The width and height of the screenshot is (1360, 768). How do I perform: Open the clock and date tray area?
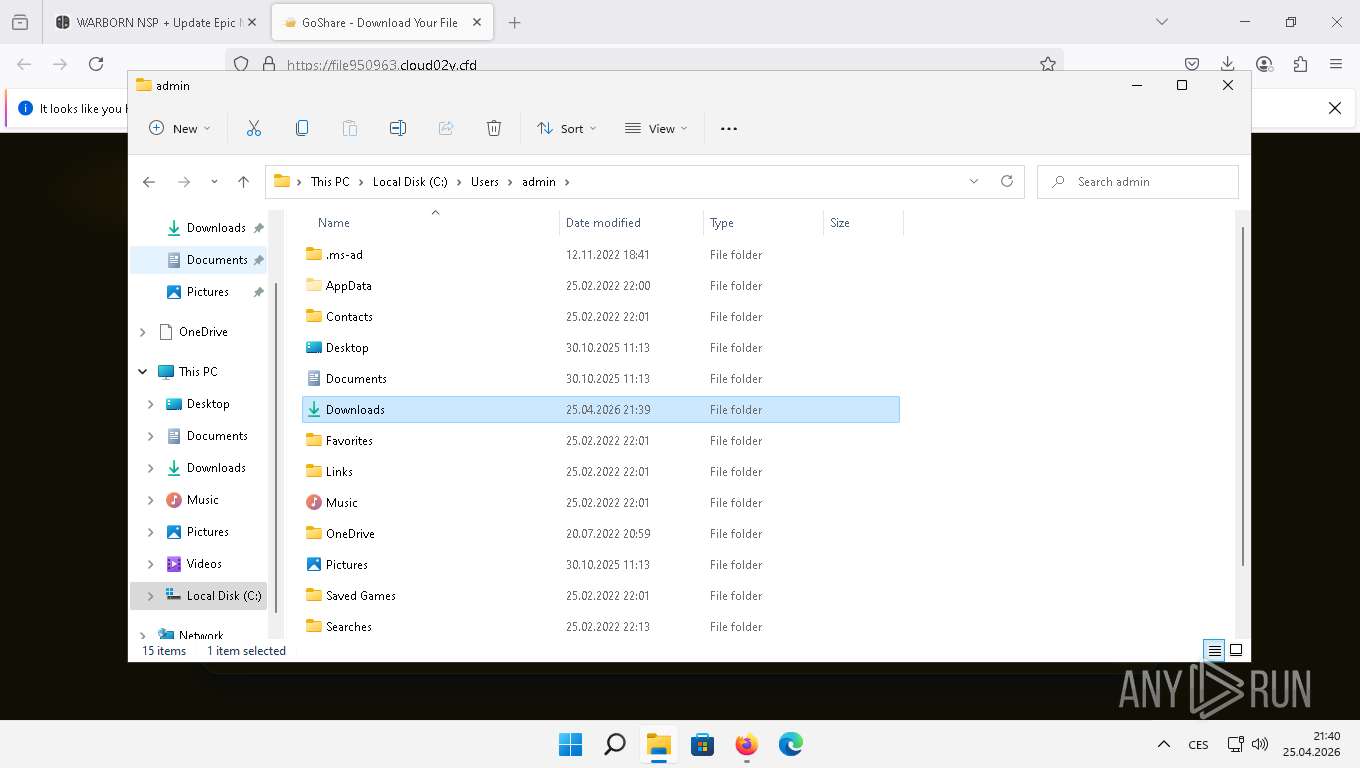[x=1312, y=744]
